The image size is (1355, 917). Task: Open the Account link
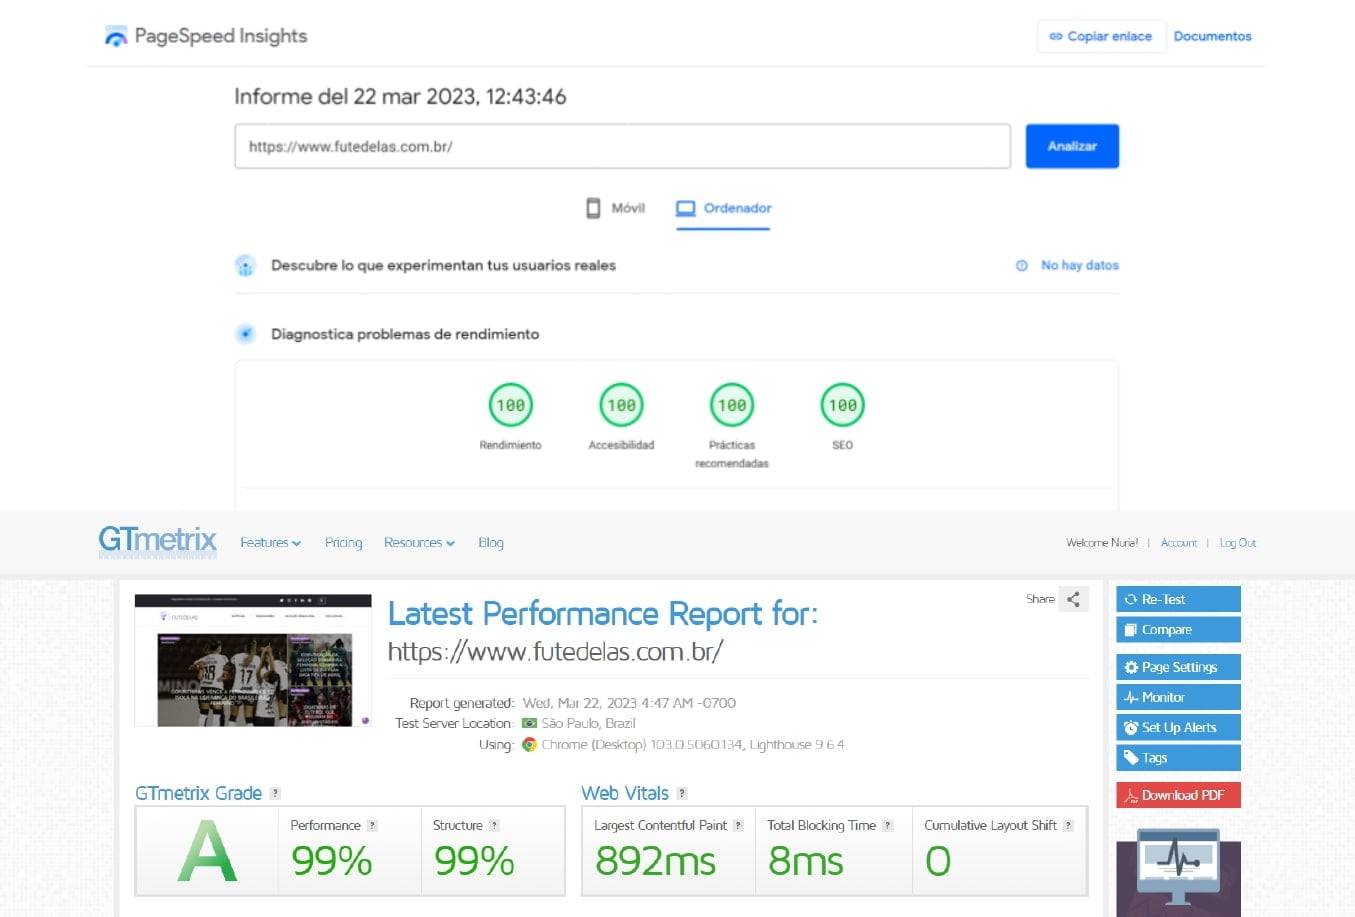[x=1179, y=543]
